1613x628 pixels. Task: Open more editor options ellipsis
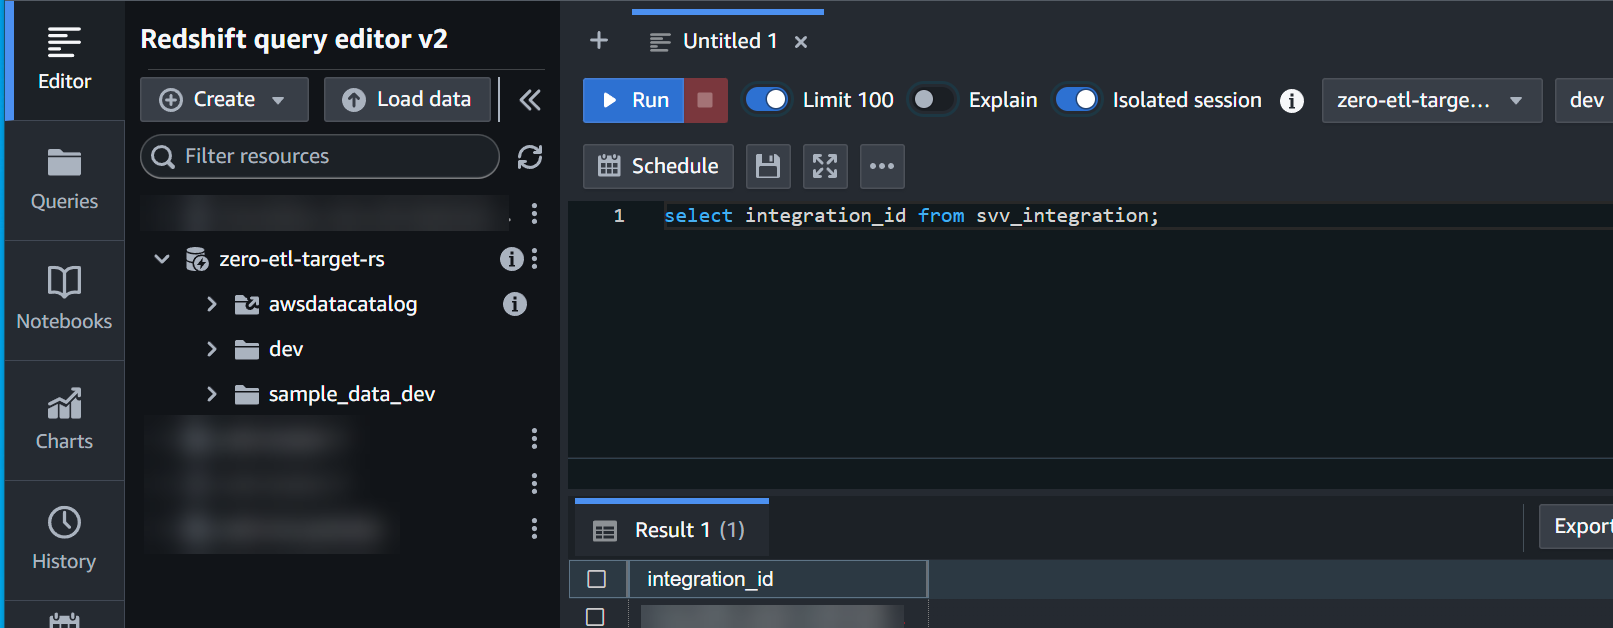tap(882, 166)
